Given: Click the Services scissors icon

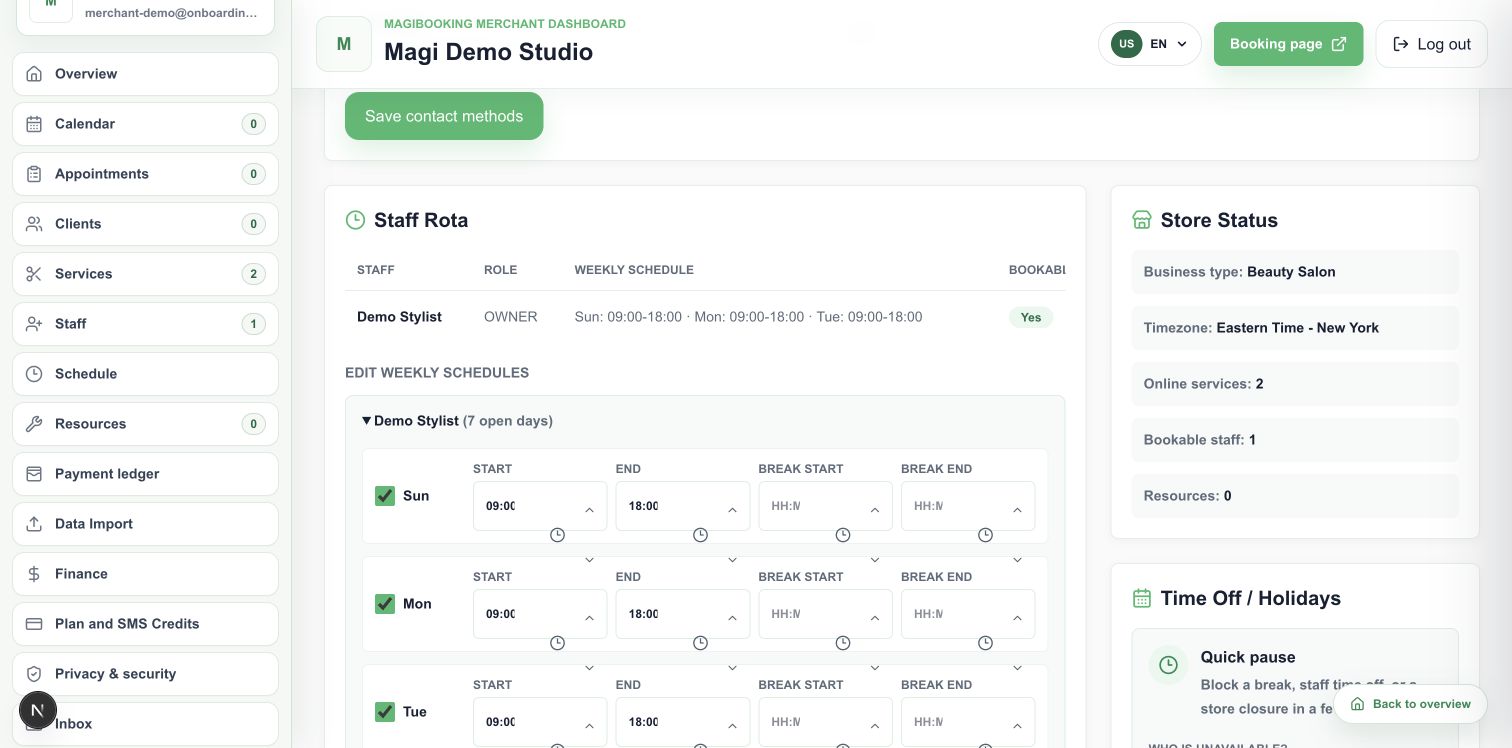Looking at the screenshot, I should pyautogui.click(x=34, y=274).
